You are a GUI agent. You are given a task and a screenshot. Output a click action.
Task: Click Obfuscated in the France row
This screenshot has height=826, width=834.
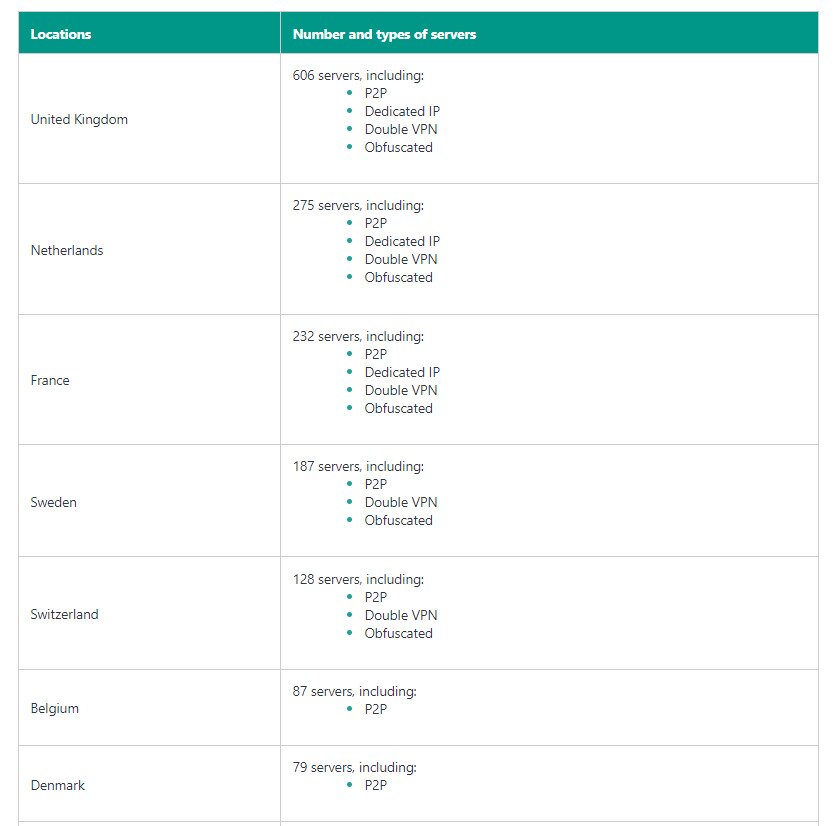[399, 408]
